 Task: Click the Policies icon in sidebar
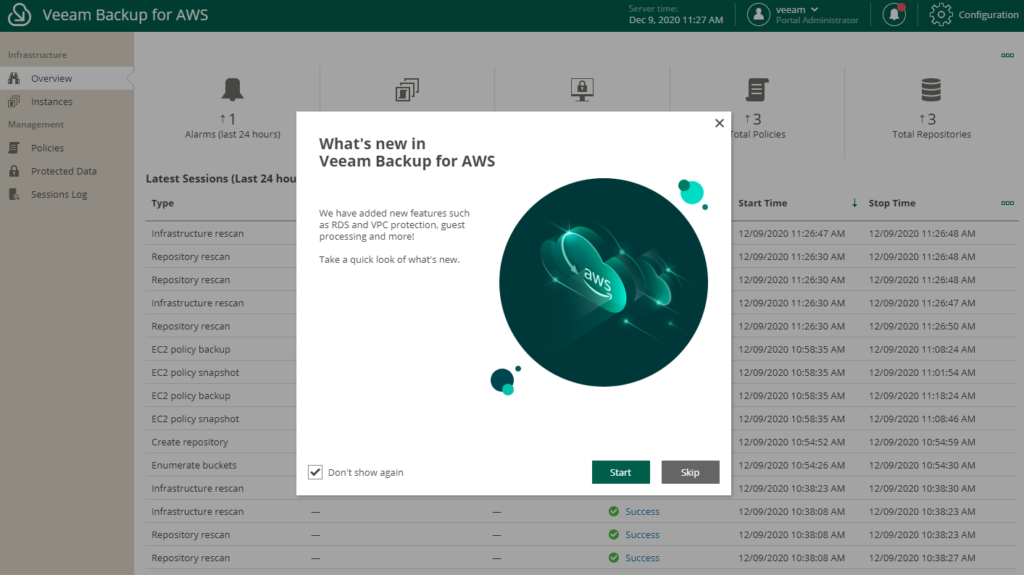tap(14, 148)
